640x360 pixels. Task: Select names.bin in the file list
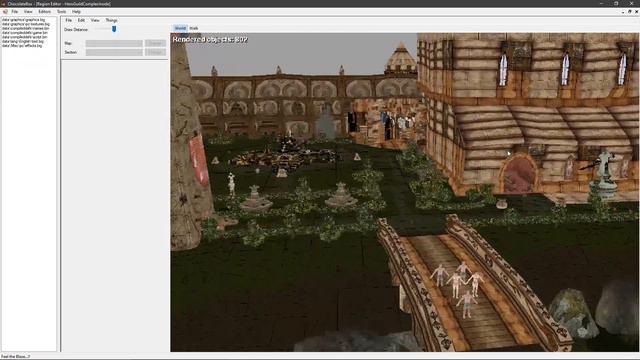25,29
